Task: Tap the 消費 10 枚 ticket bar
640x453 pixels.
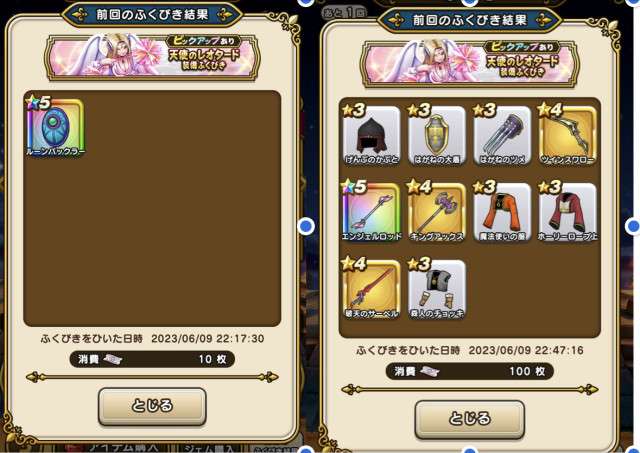Action: coord(152,359)
